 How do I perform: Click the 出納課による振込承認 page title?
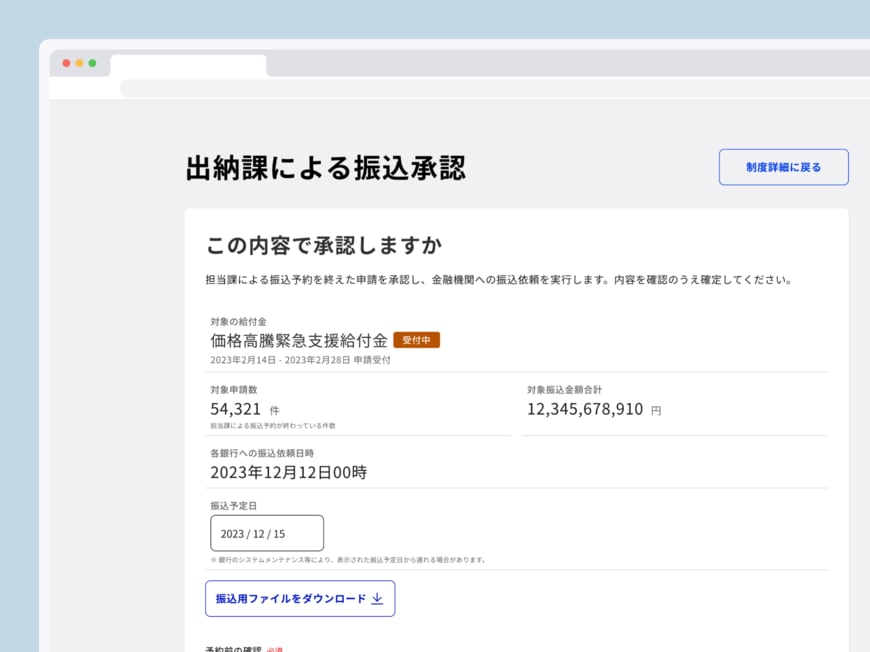[x=327, y=166]
